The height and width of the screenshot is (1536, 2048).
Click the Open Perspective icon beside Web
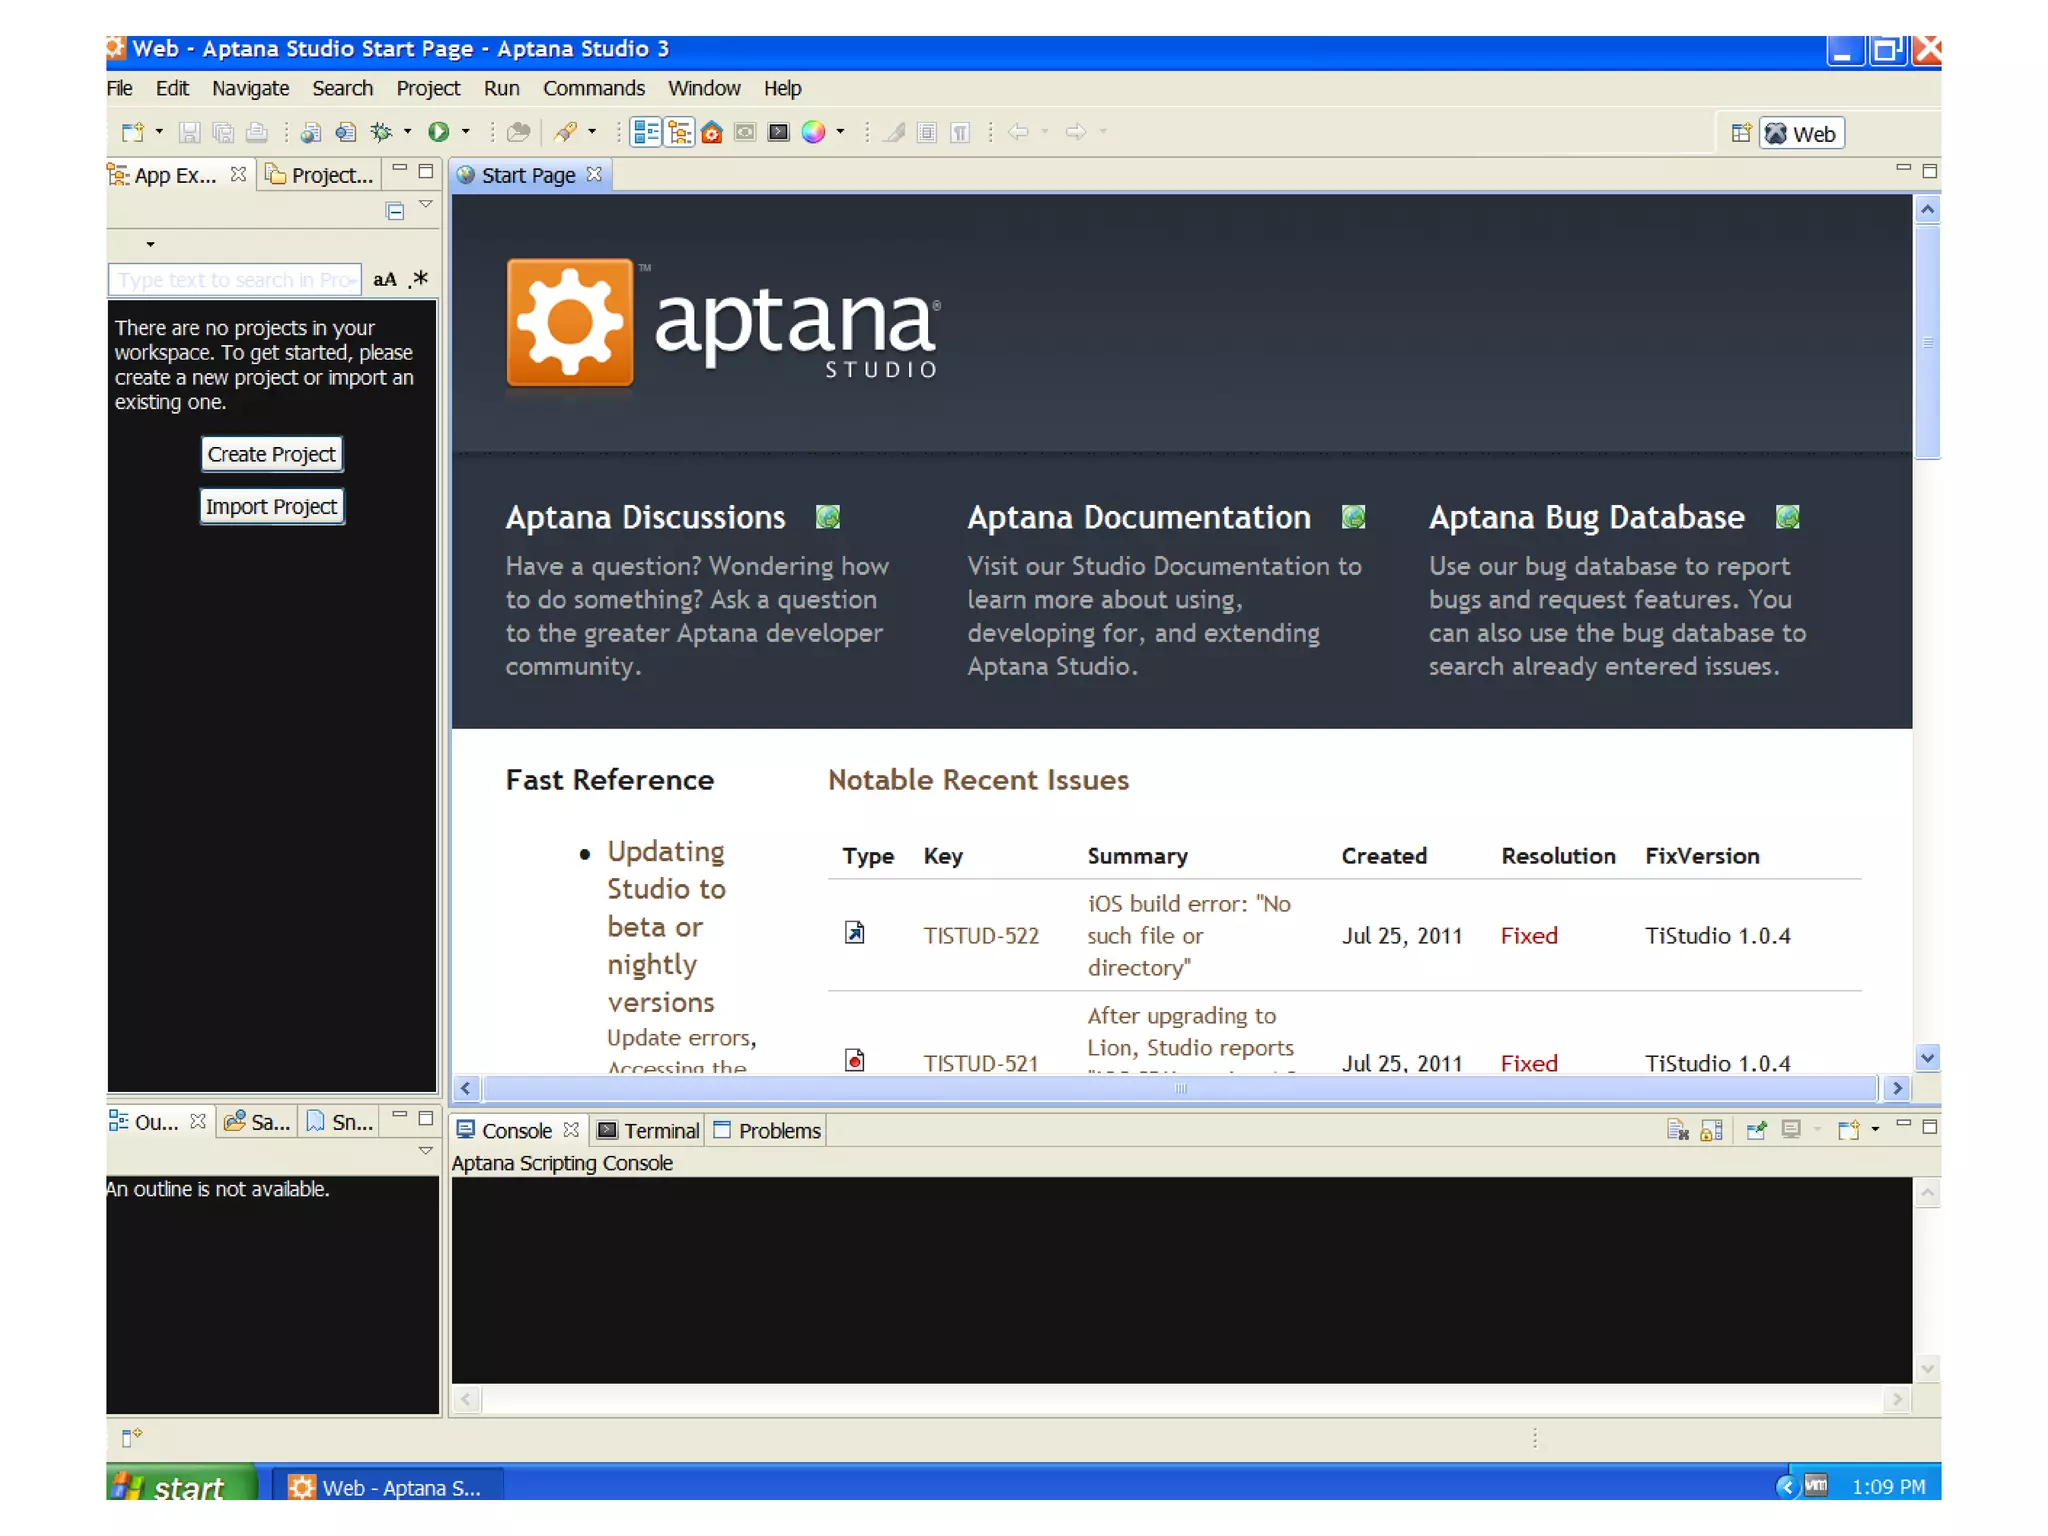point(1741,133)
